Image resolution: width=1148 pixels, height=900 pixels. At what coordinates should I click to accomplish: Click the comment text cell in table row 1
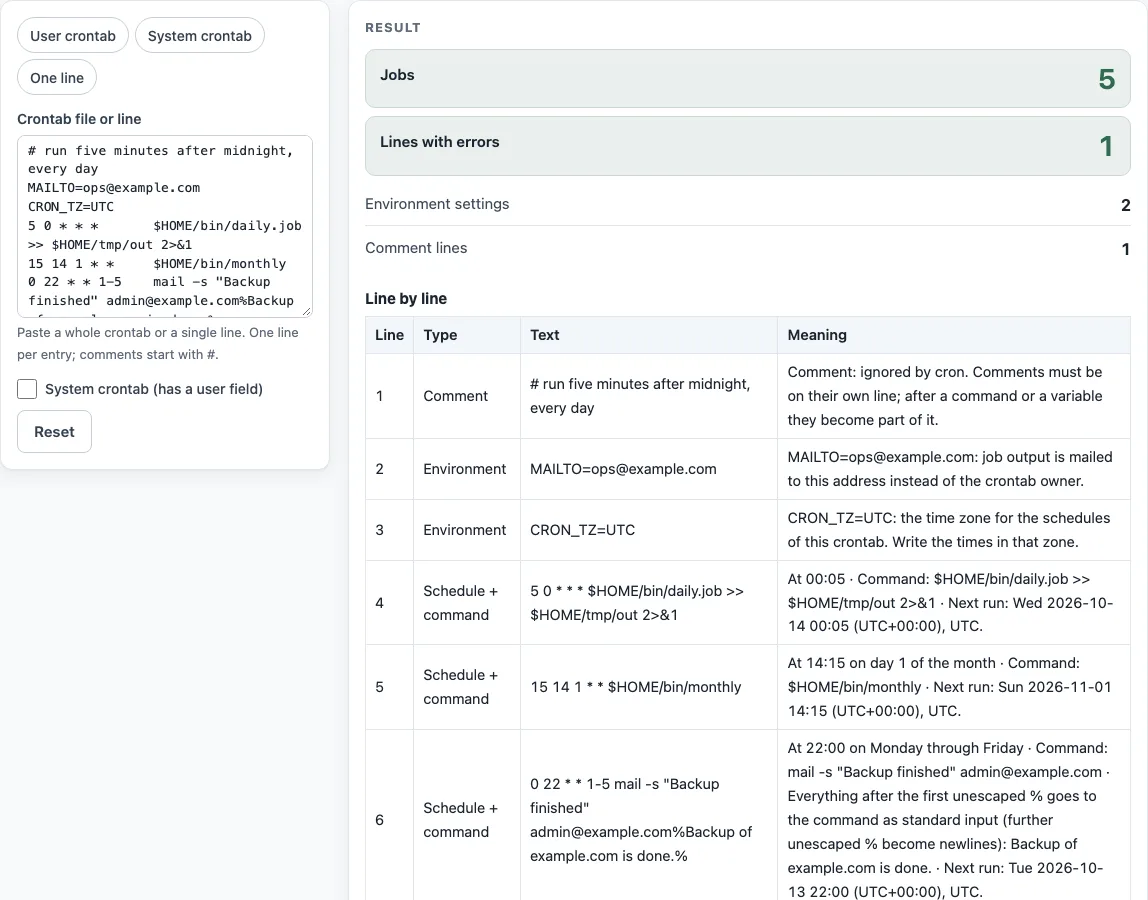coord(649,396)
